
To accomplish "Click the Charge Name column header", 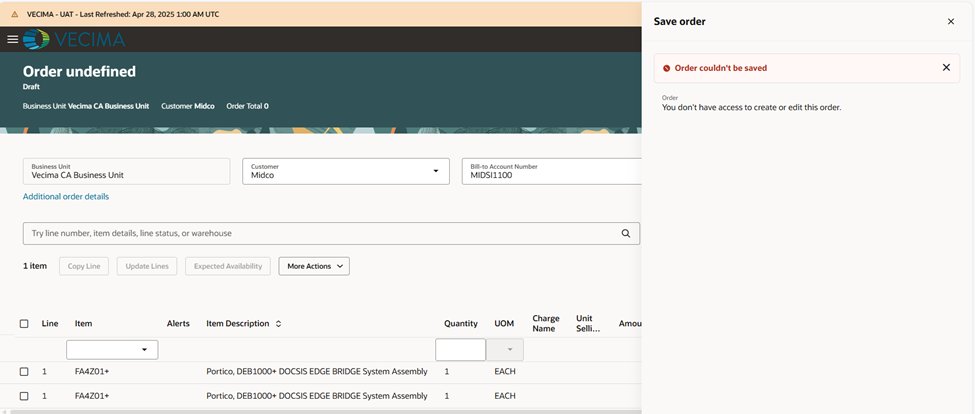I will [545, 324].
